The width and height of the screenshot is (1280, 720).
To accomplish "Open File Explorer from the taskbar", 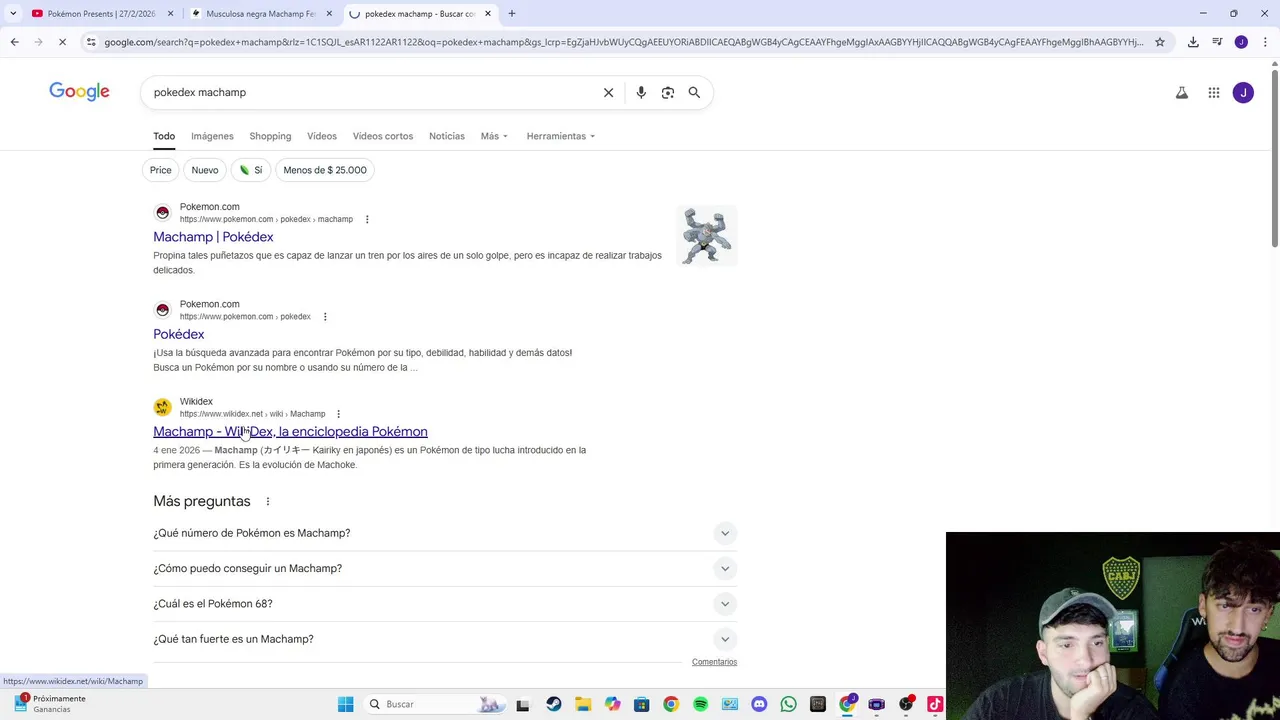I will [x=583, y=704].
